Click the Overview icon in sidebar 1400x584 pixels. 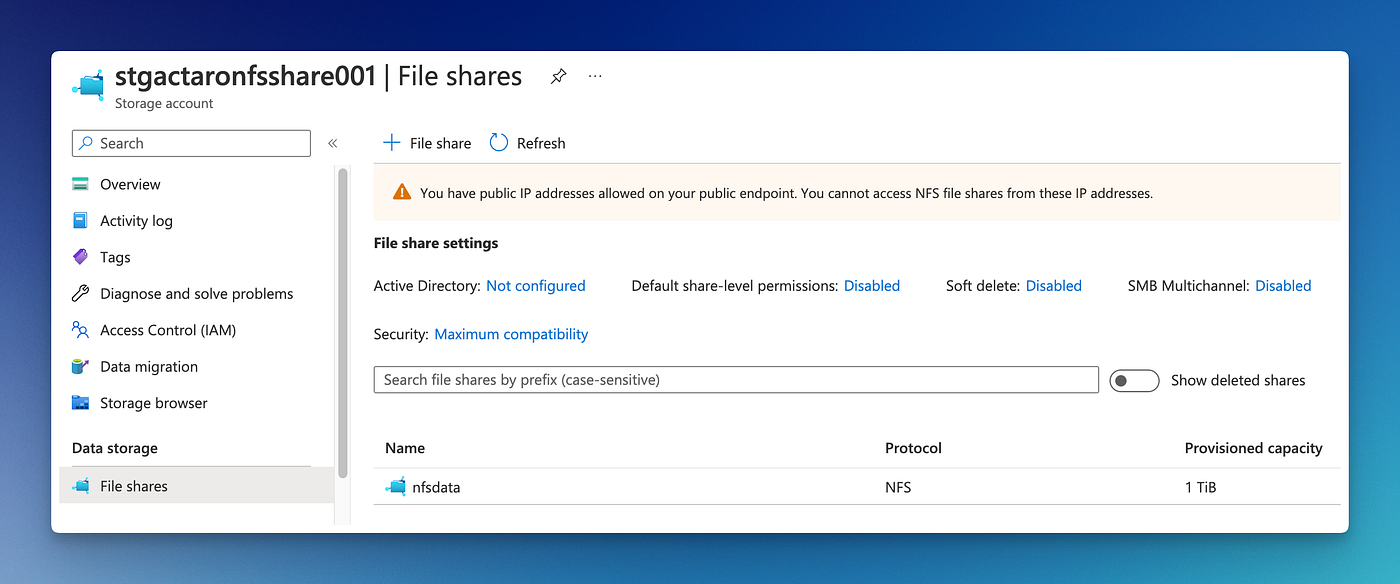pyautogui.click(x=81, y=184)
